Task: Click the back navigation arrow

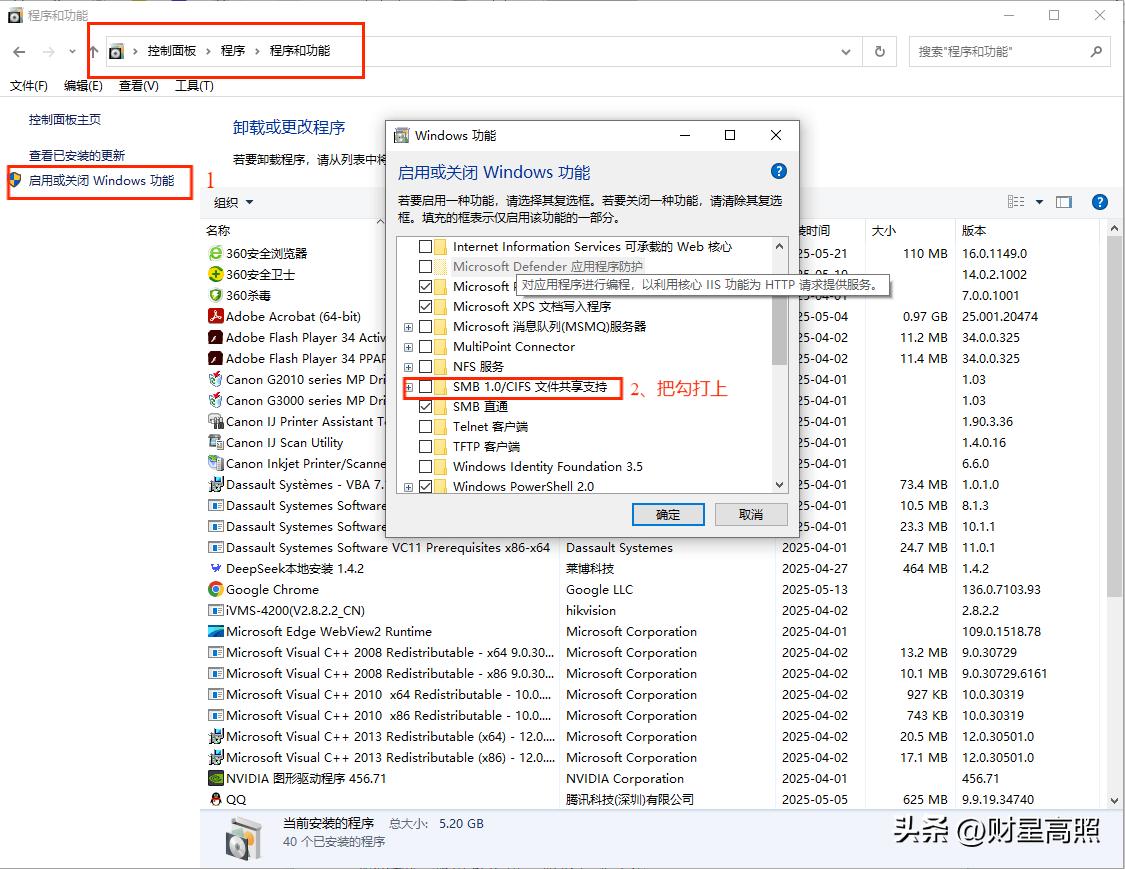Action: pos(19,51)
